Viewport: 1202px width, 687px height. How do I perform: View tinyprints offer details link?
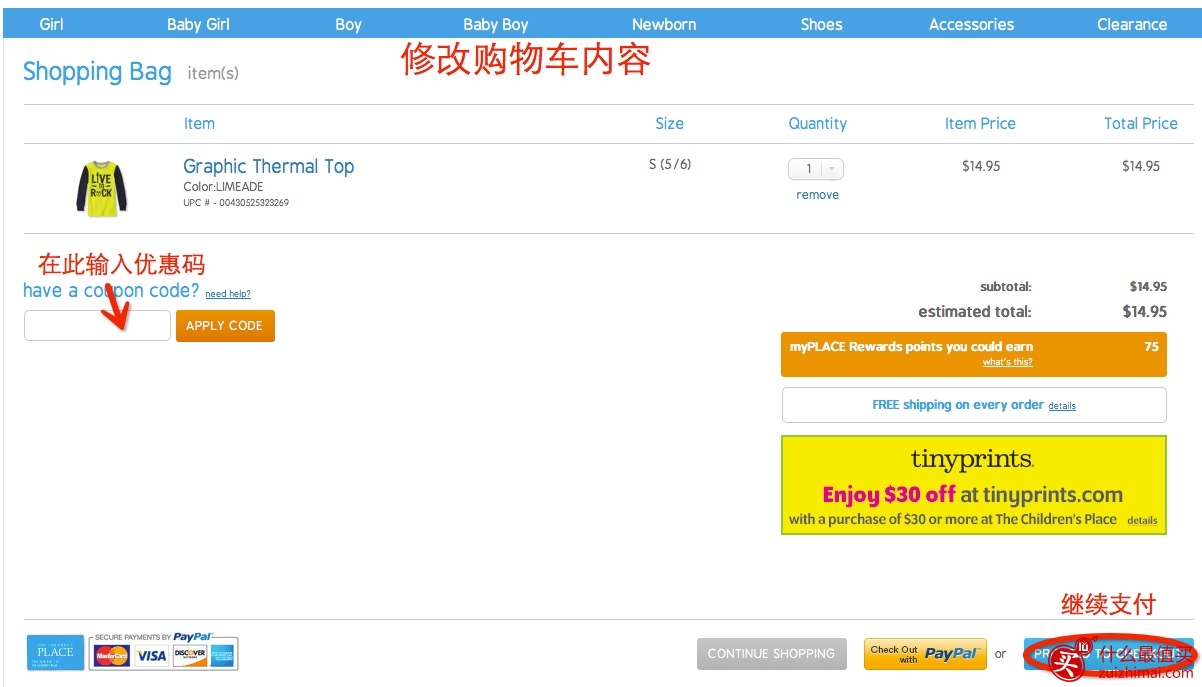pyautogui.click(x=1142, y=520)
